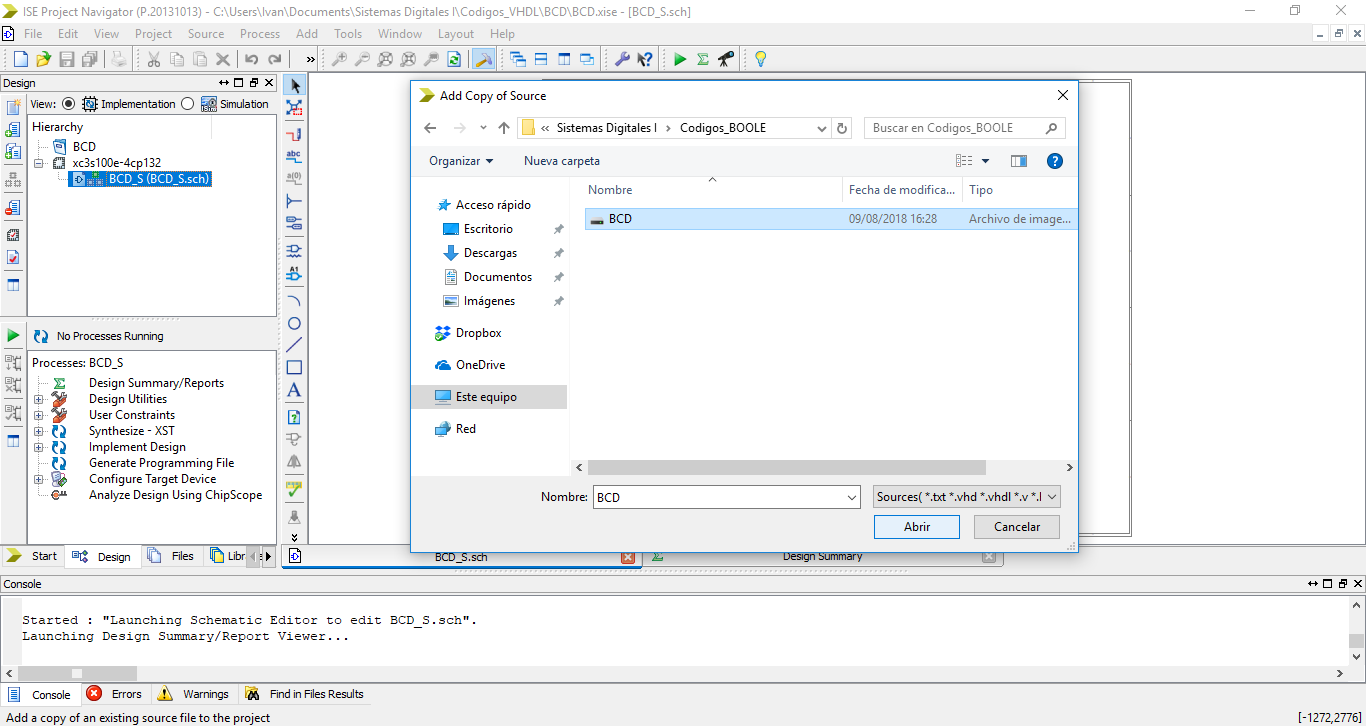This screenshot has height=726, width=1366.
Task: Select BCD_S (BCD_S.sch) in Hierarchy
Action: click(x=159, y=179)
